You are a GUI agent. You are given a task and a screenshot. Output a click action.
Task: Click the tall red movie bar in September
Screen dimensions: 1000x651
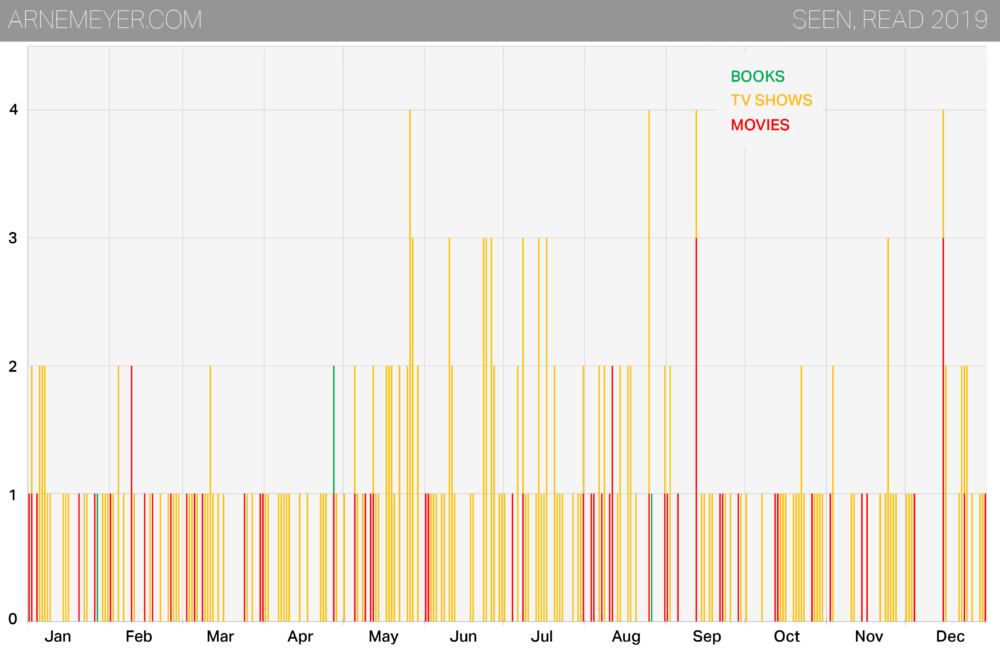click(696, 430)
